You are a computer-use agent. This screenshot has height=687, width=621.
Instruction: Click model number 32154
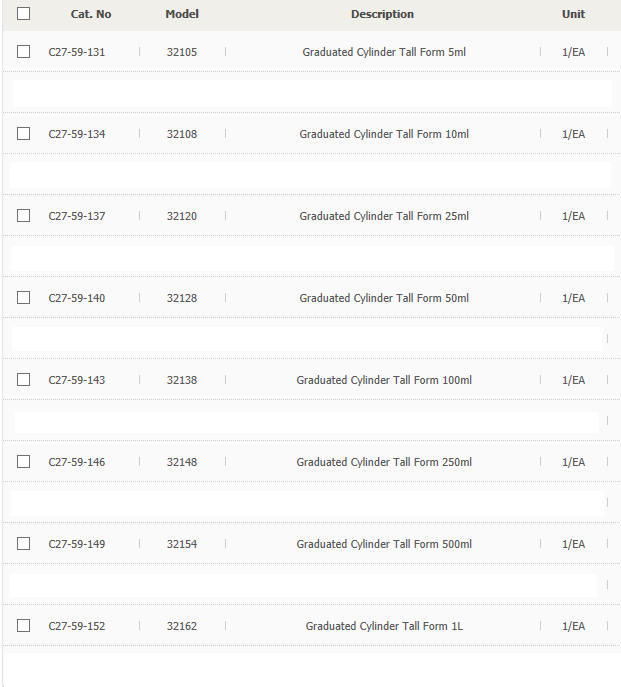[182, 544]
